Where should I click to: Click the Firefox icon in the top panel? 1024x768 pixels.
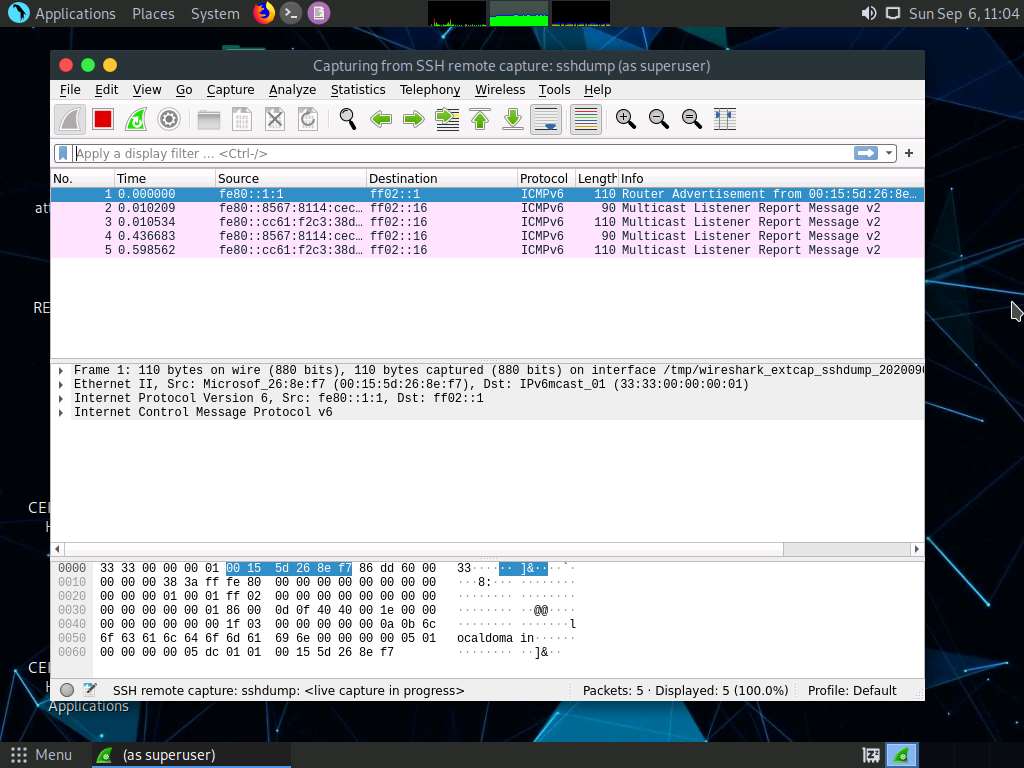(x=263, y=13)
